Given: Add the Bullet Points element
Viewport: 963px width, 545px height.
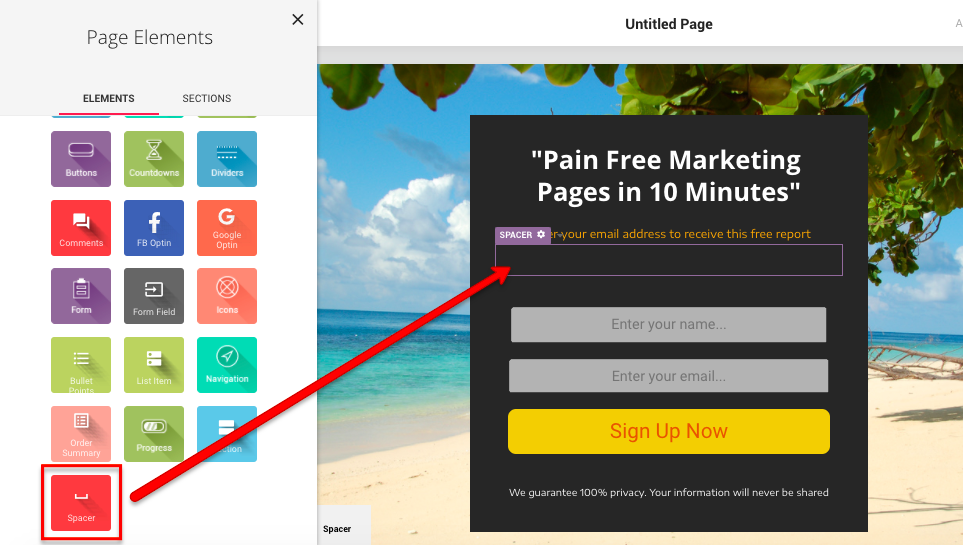Looking at the screenshot, I should pos(81,365).
